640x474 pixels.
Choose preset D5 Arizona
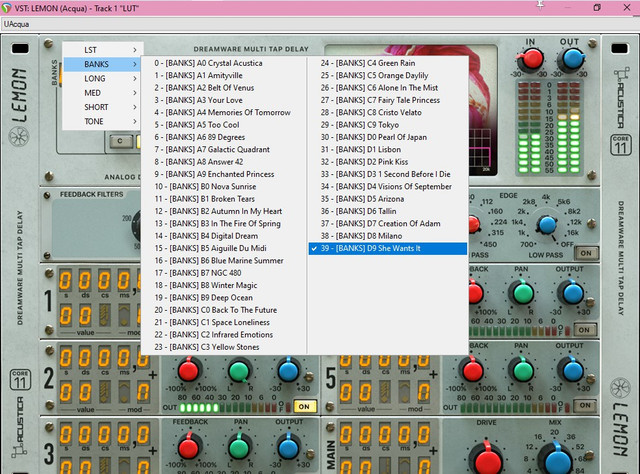point(388,199)
